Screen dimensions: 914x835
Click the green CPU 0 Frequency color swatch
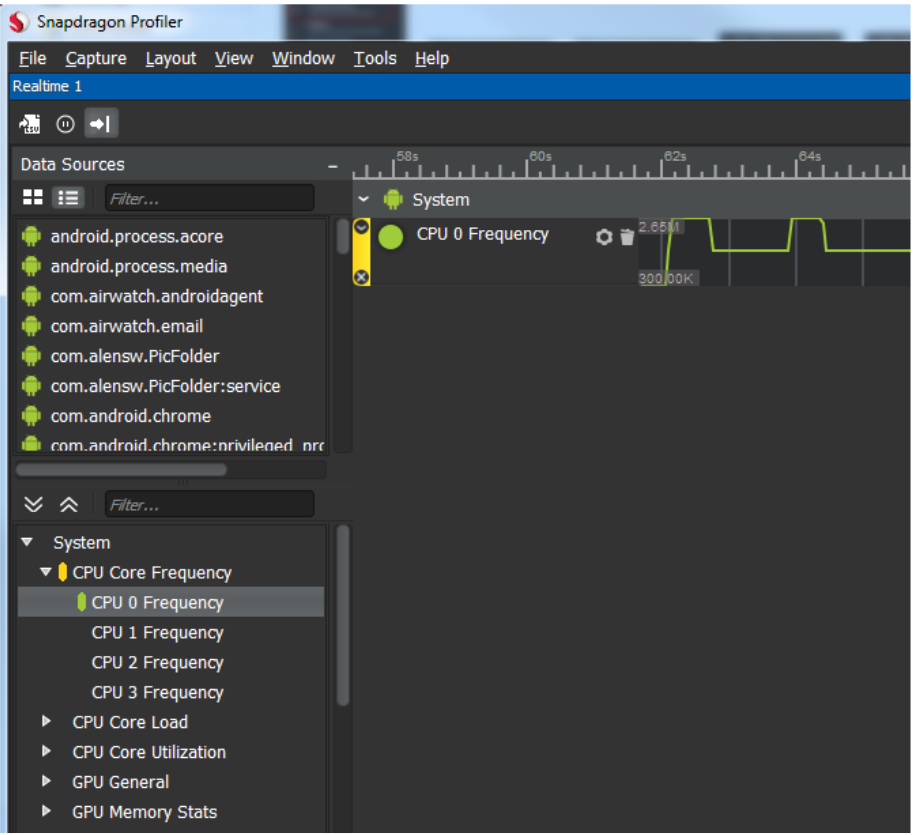391,237
